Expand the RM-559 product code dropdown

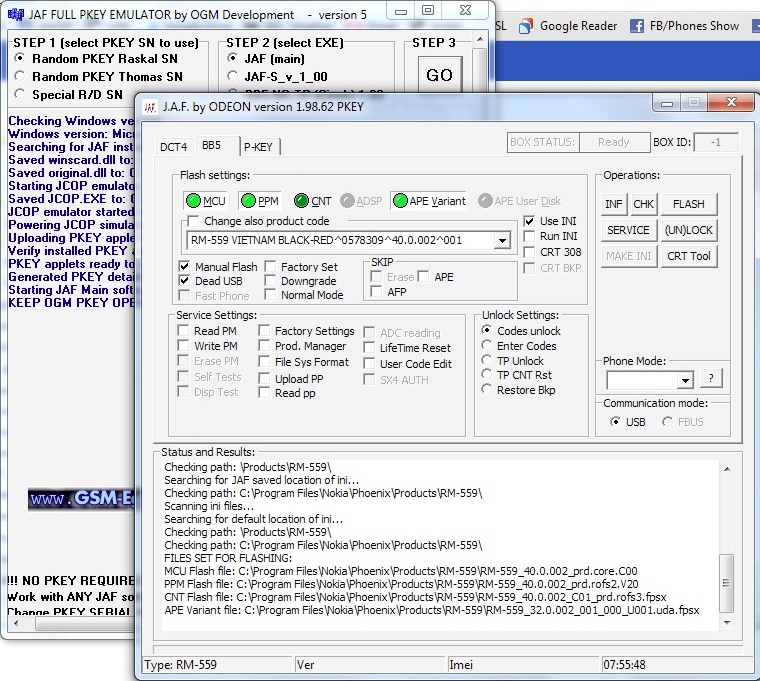click(x=502, y=240)
